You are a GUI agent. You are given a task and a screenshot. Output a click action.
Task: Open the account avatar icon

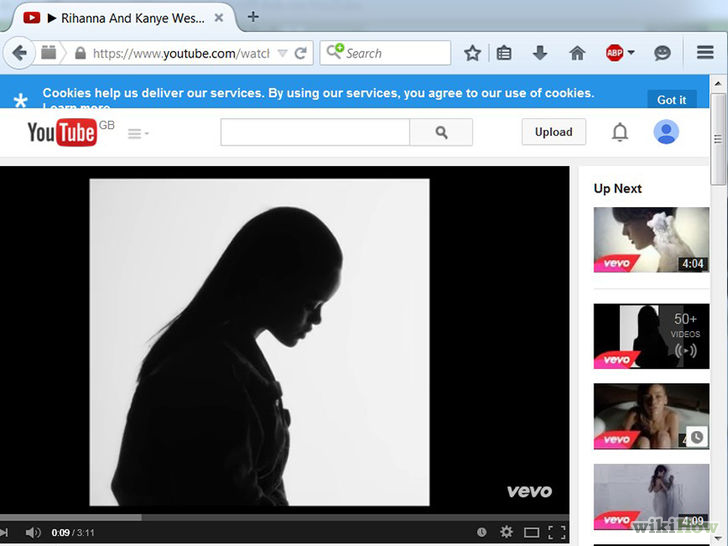[x=666, y=132]
